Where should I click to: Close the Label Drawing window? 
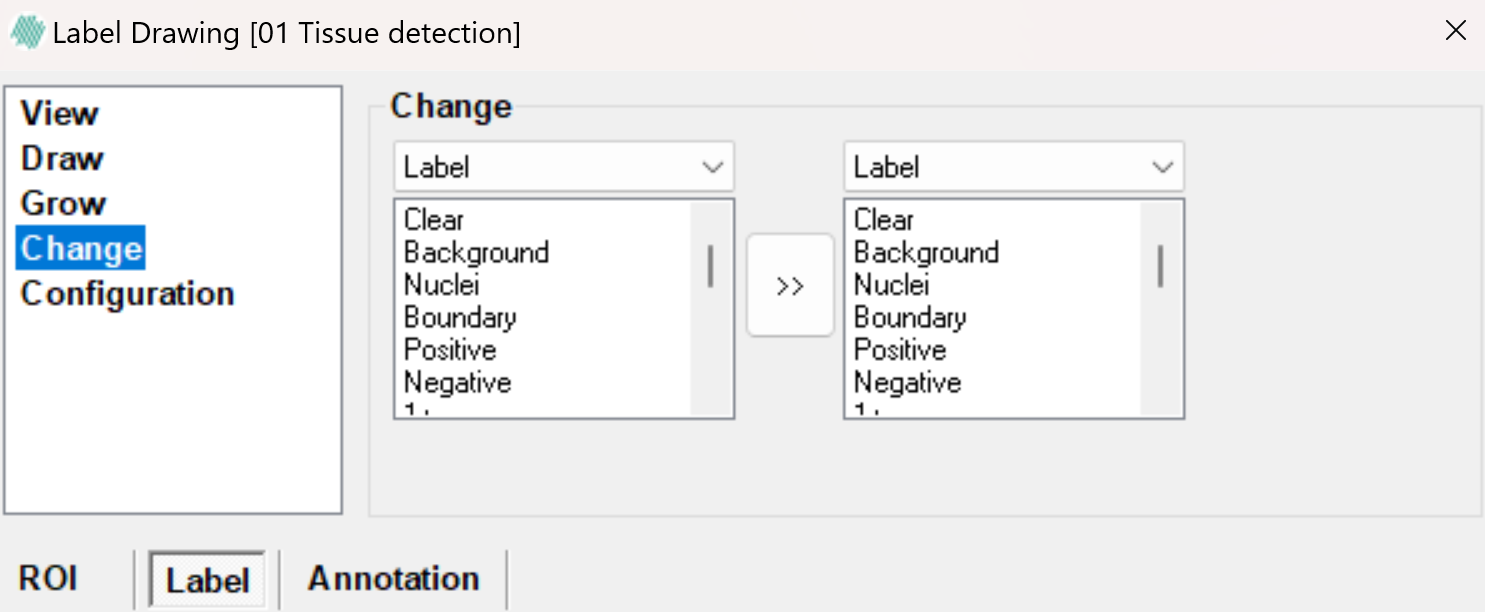coord(1456,31)
